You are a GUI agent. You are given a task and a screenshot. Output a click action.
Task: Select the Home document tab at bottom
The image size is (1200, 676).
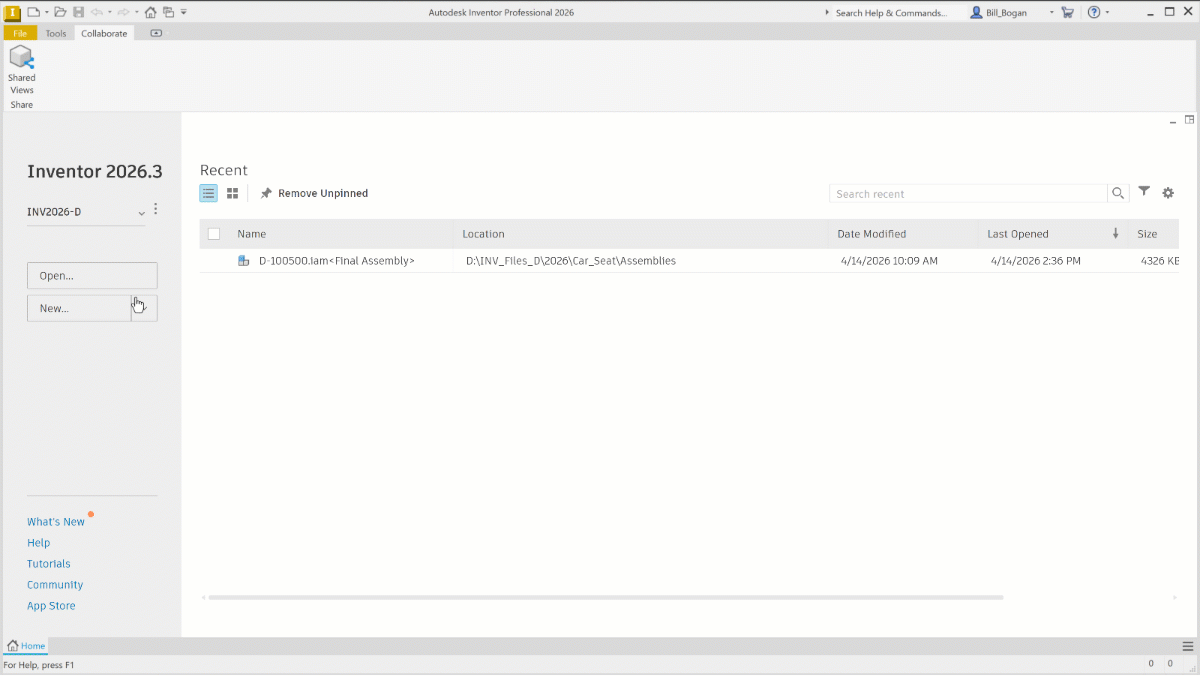tap(26, 646)
